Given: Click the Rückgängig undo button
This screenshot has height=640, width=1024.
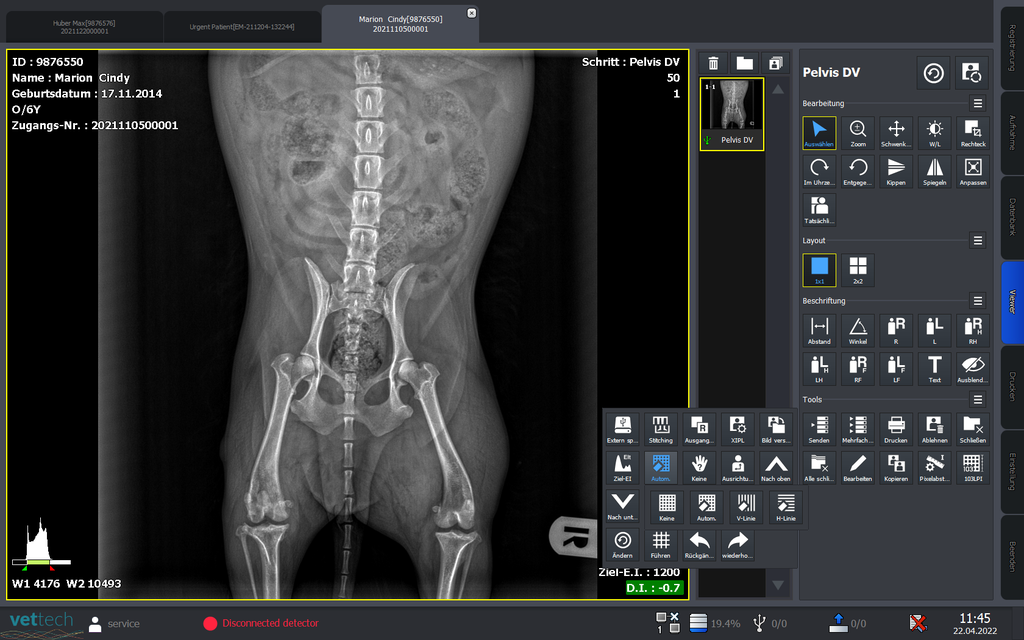Looking at the screenshot, I should click(x=699, y=545).
